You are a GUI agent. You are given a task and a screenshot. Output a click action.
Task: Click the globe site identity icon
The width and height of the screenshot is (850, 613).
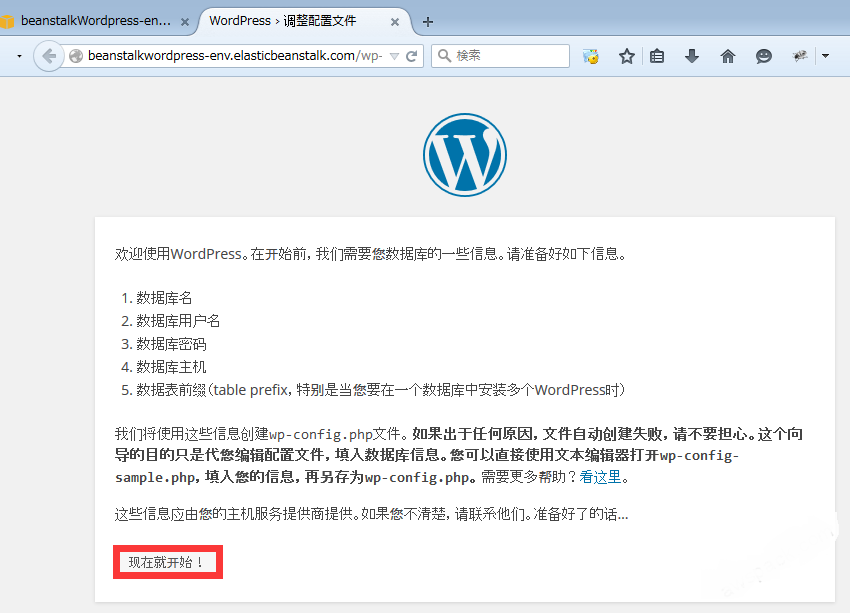click(x=76, y=56)
